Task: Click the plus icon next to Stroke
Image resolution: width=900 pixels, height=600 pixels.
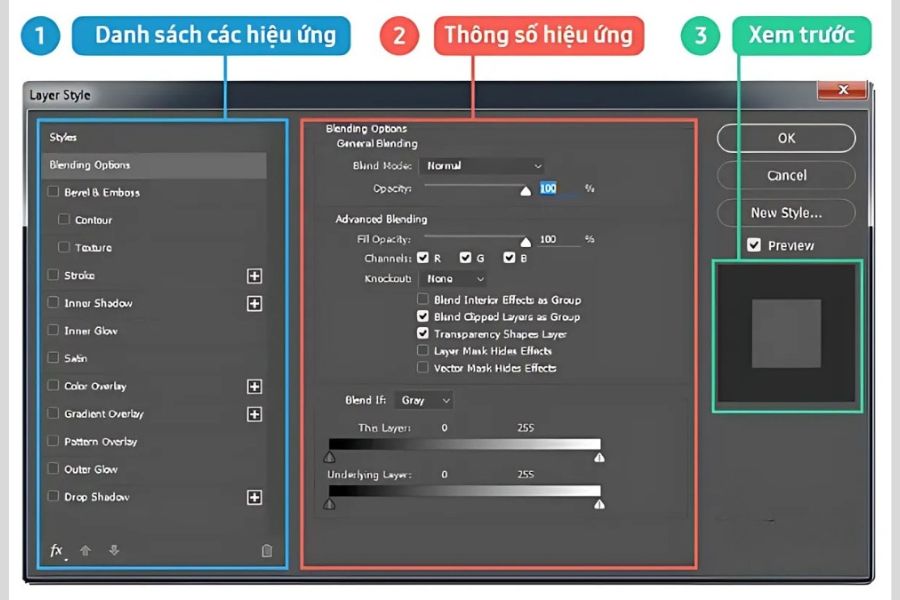Action: coord(254,276)
